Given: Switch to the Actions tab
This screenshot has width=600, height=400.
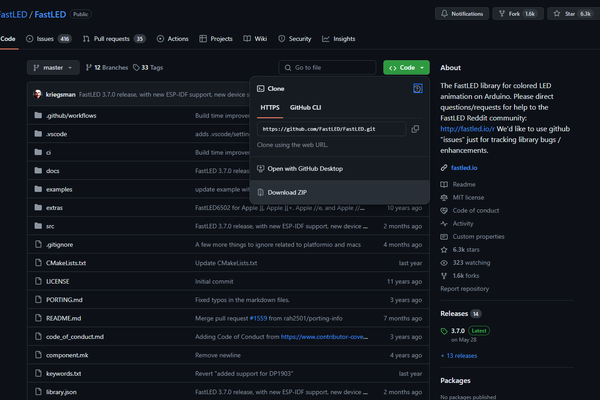Looking at the screenshot, I should coord(173,39).
